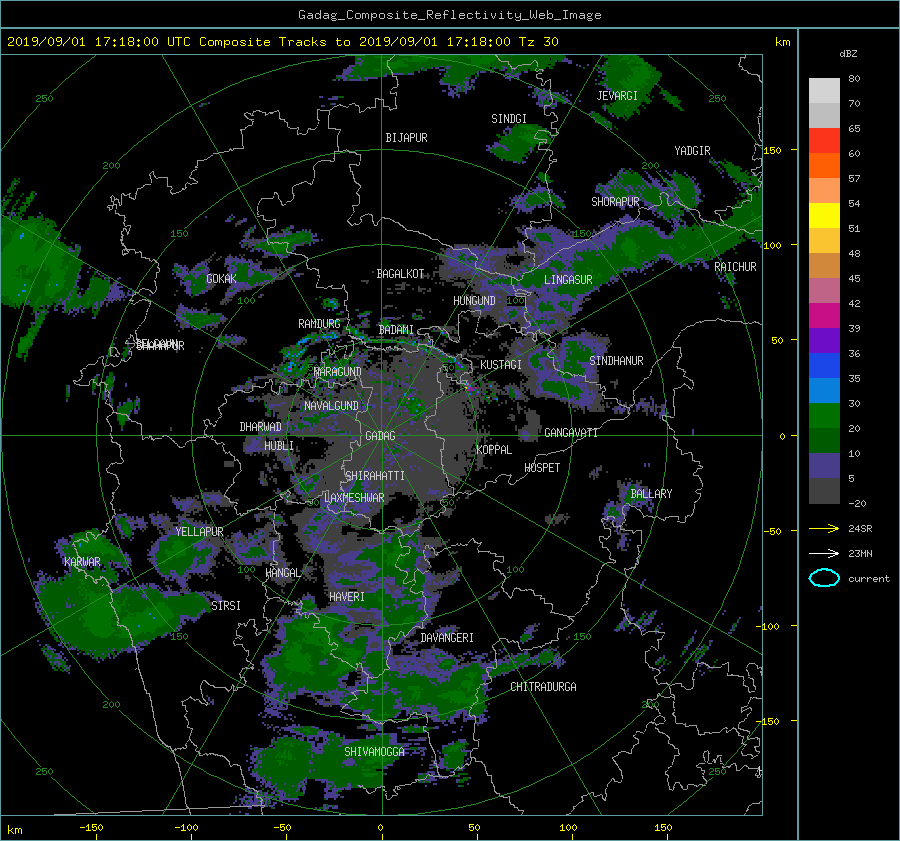The height and width of the screenshot is (841, 900).
Task: Click the HAVERI city label
Action: coord(347,597)
